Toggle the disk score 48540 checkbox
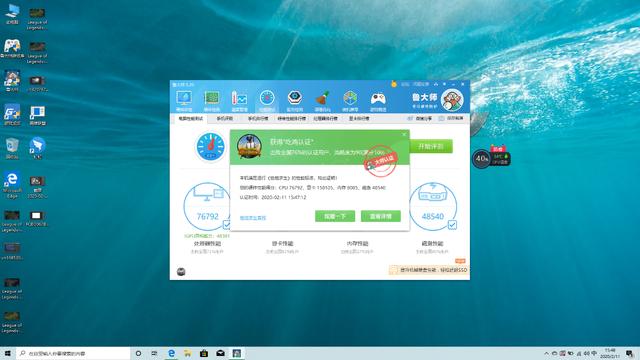The width and height of the screenshot is (640, 360). (x=452, y=224)
